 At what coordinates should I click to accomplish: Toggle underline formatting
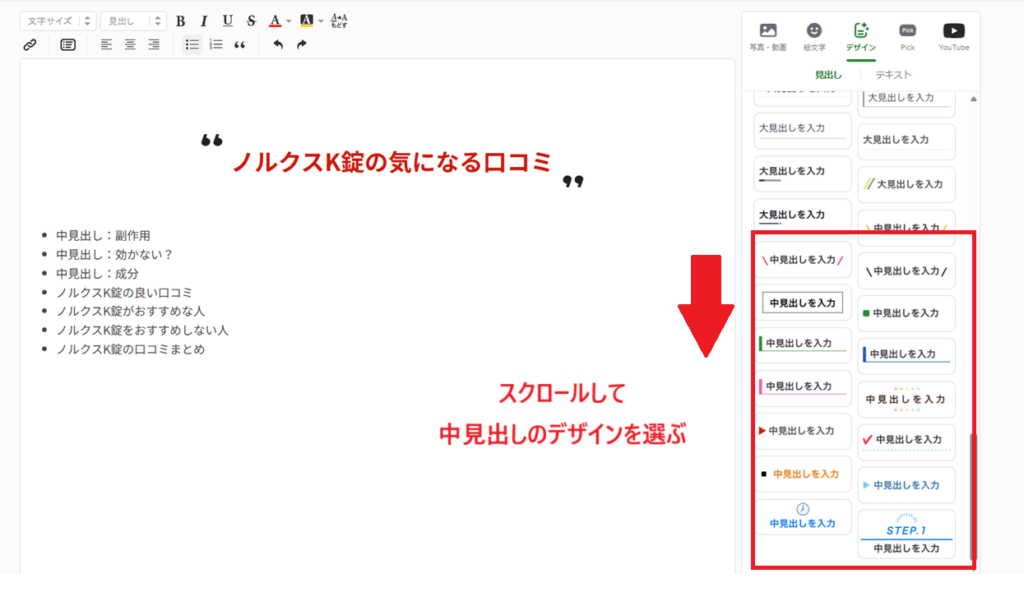tap(228, 21)
